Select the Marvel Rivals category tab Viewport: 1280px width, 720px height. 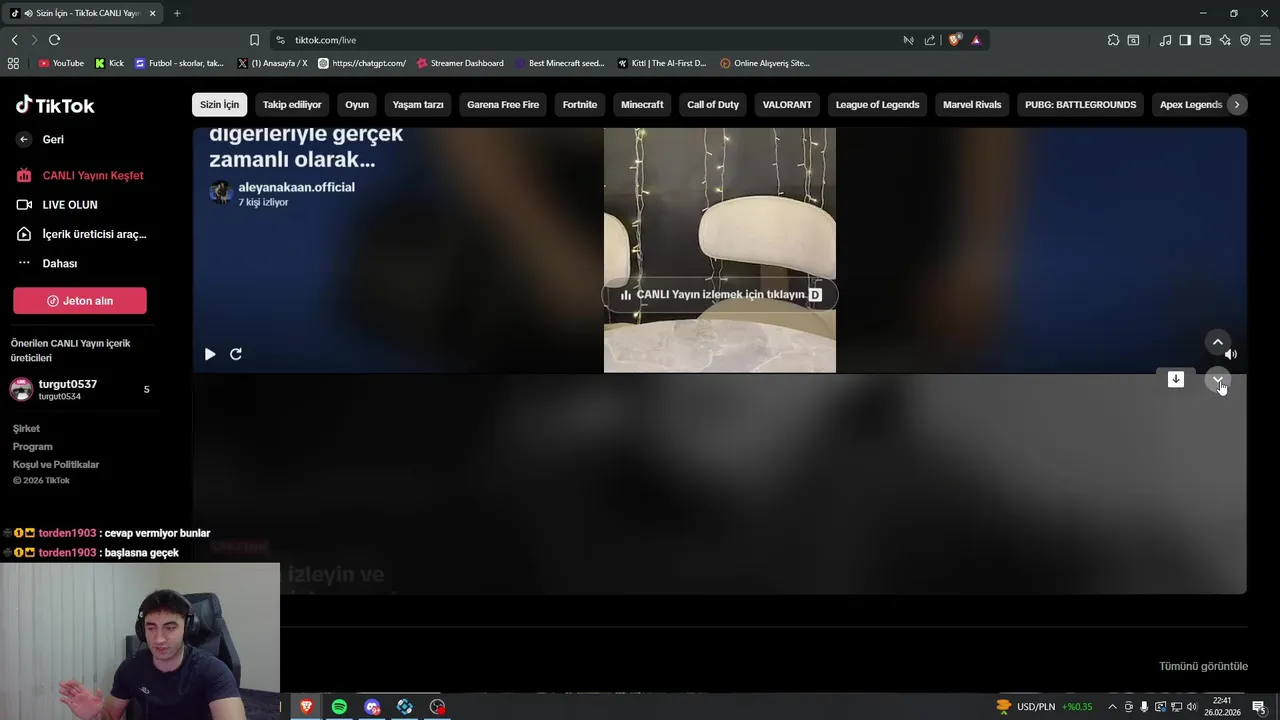tap(972, 105)
